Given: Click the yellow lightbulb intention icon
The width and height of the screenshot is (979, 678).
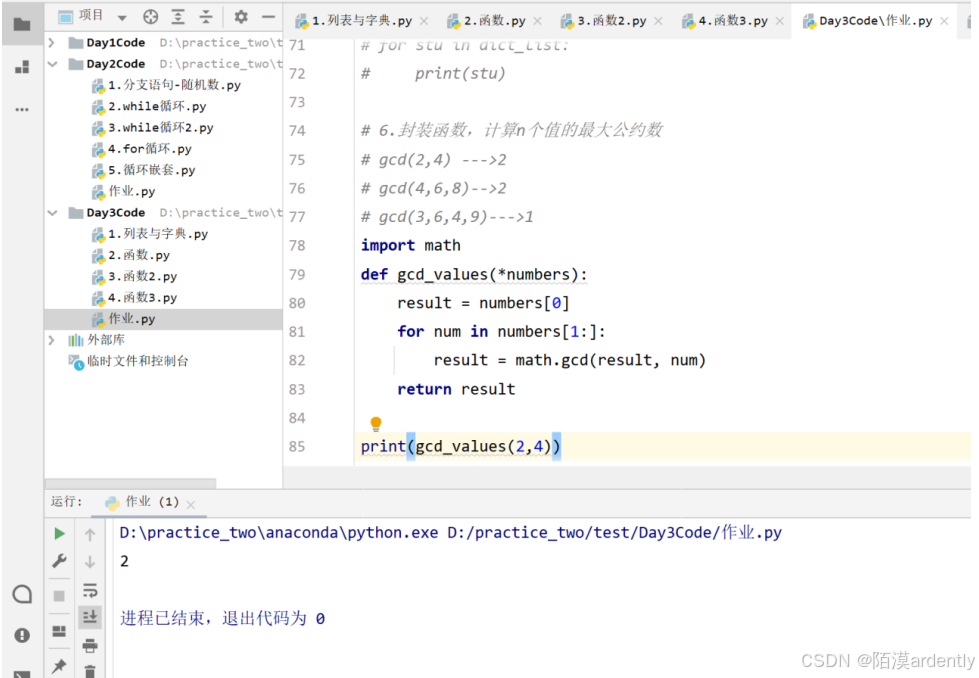Looking at the screenshot, I should pyautogui.click(x=375, y=424).
